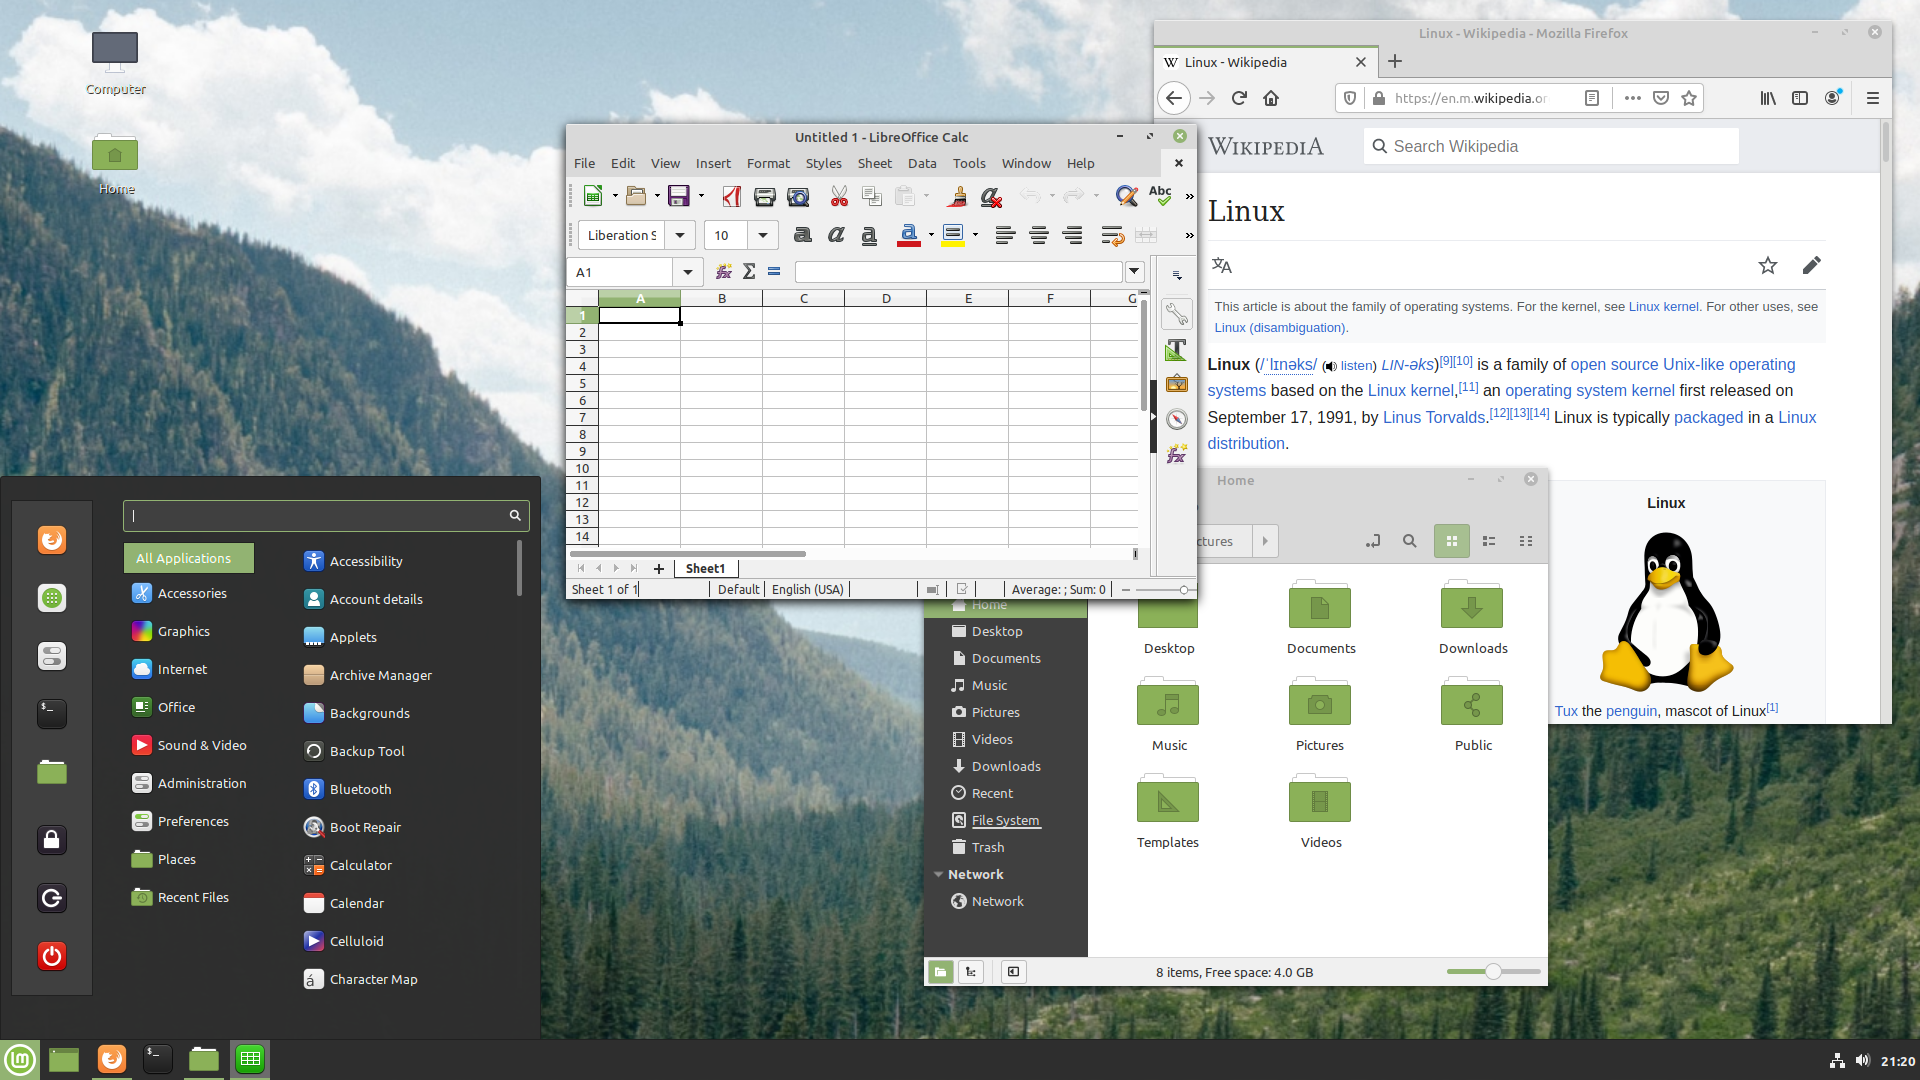Open the Format menu in Calc
The height and width of the screenshot is (1080, 1920).
(767, 163)
